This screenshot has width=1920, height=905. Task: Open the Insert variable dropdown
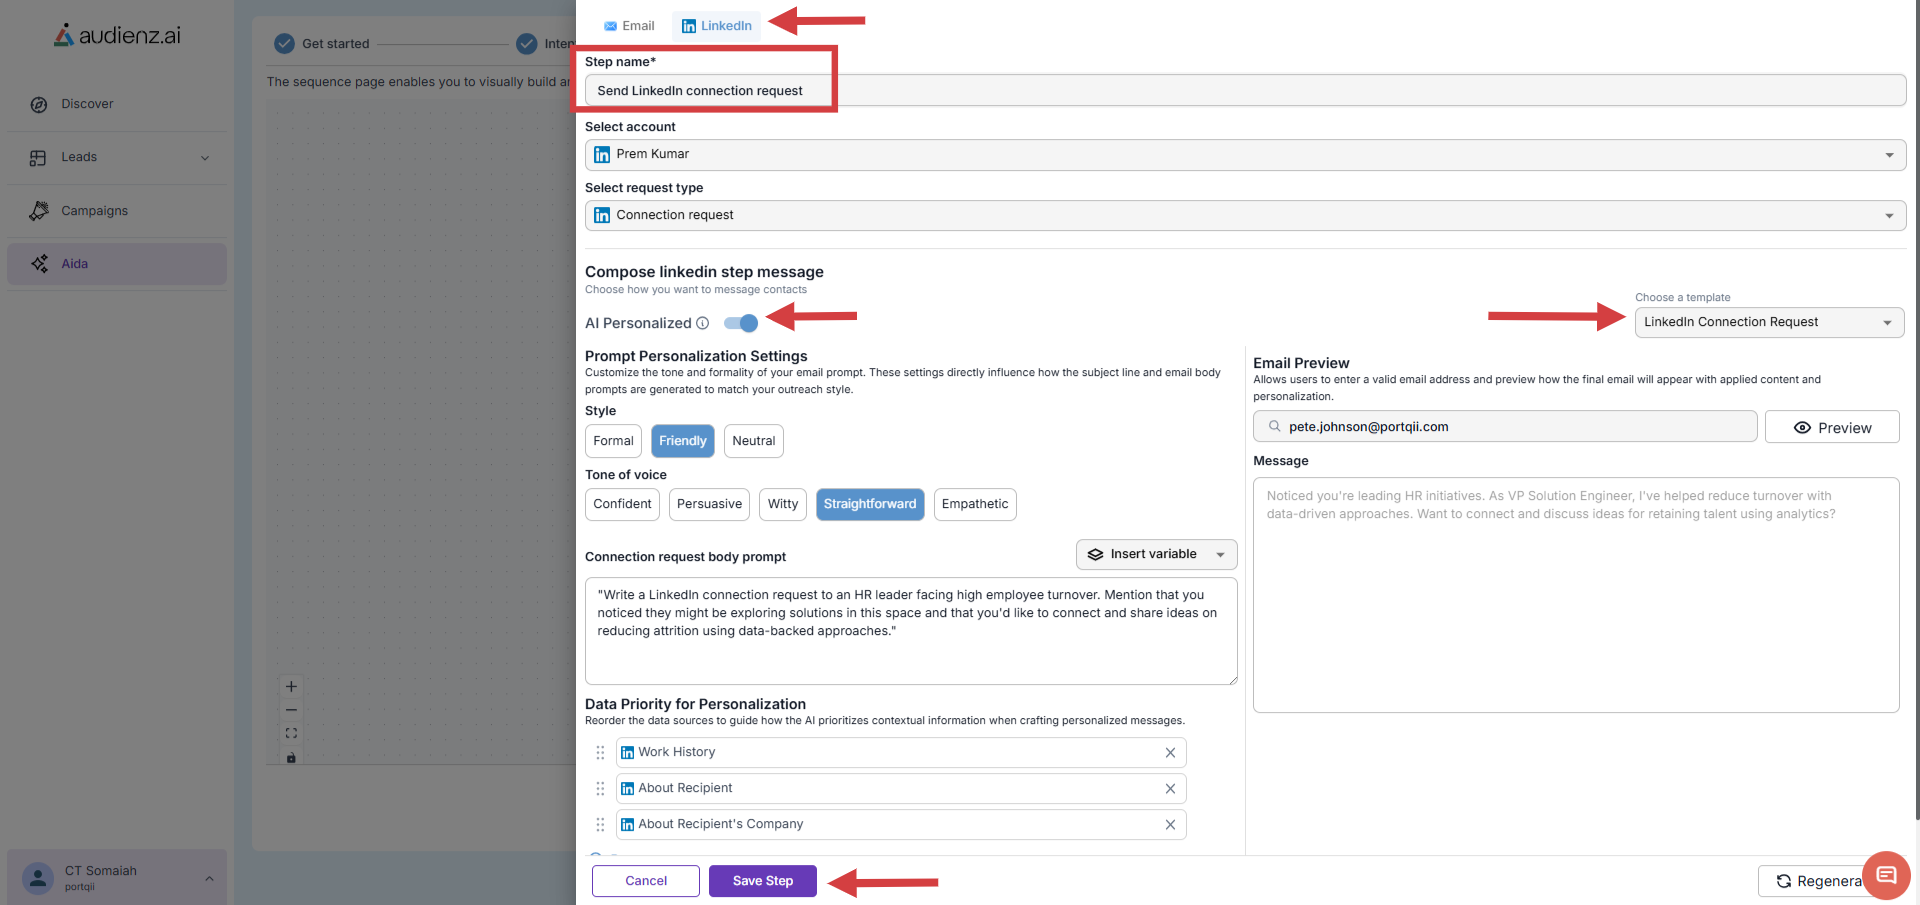[x=1157, y=555]
